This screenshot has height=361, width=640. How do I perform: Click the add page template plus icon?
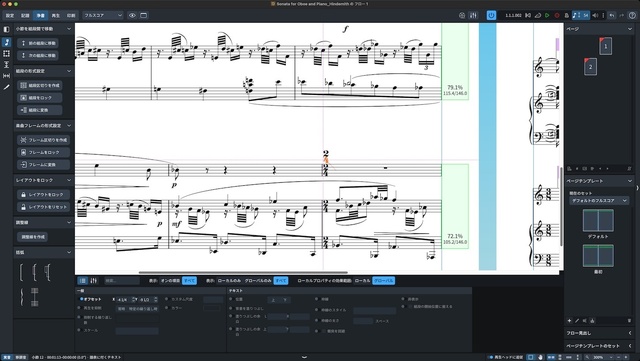[x=569, y=321]
